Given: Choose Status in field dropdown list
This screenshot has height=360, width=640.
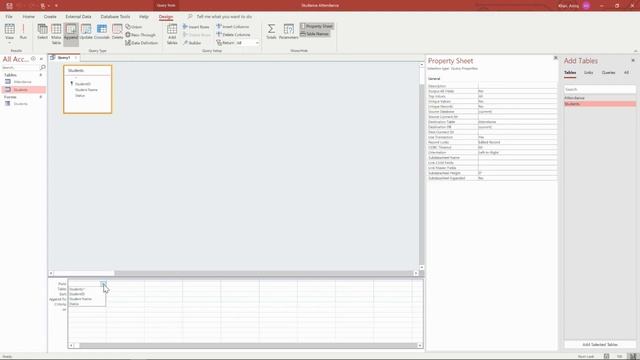Looking at the screenshot, I should click(87, 304).
